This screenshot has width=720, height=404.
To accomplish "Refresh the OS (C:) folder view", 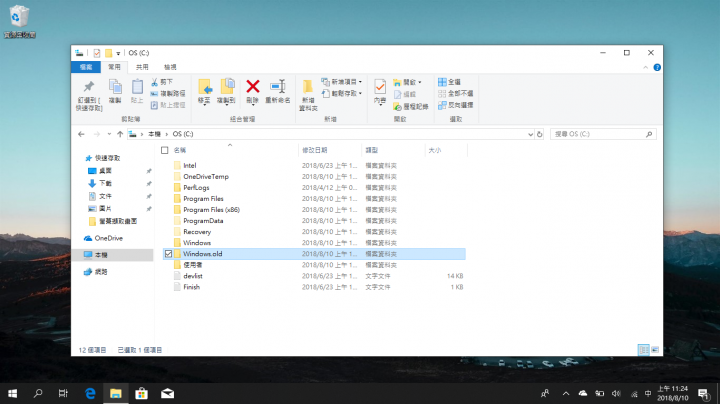I will (540, 134).
